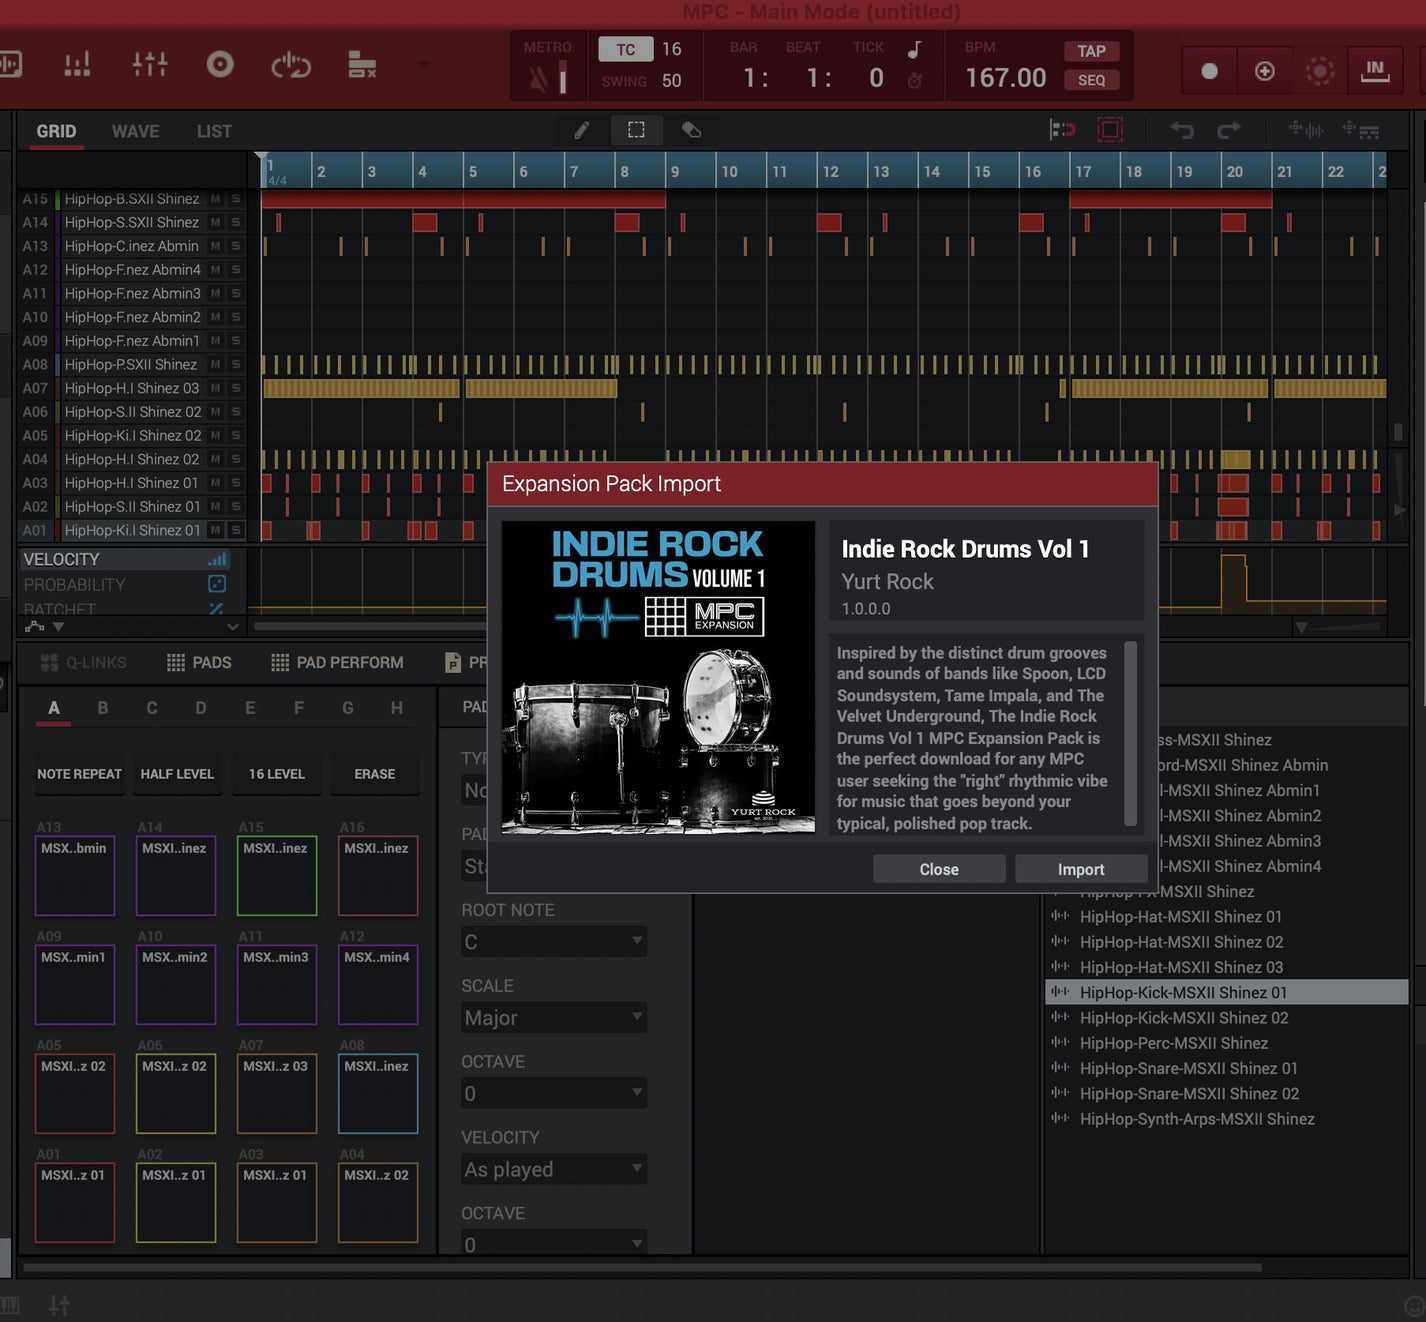Select the pencil draw tool
This screenshot has height=1322, width=1426.
pos(581,130)
